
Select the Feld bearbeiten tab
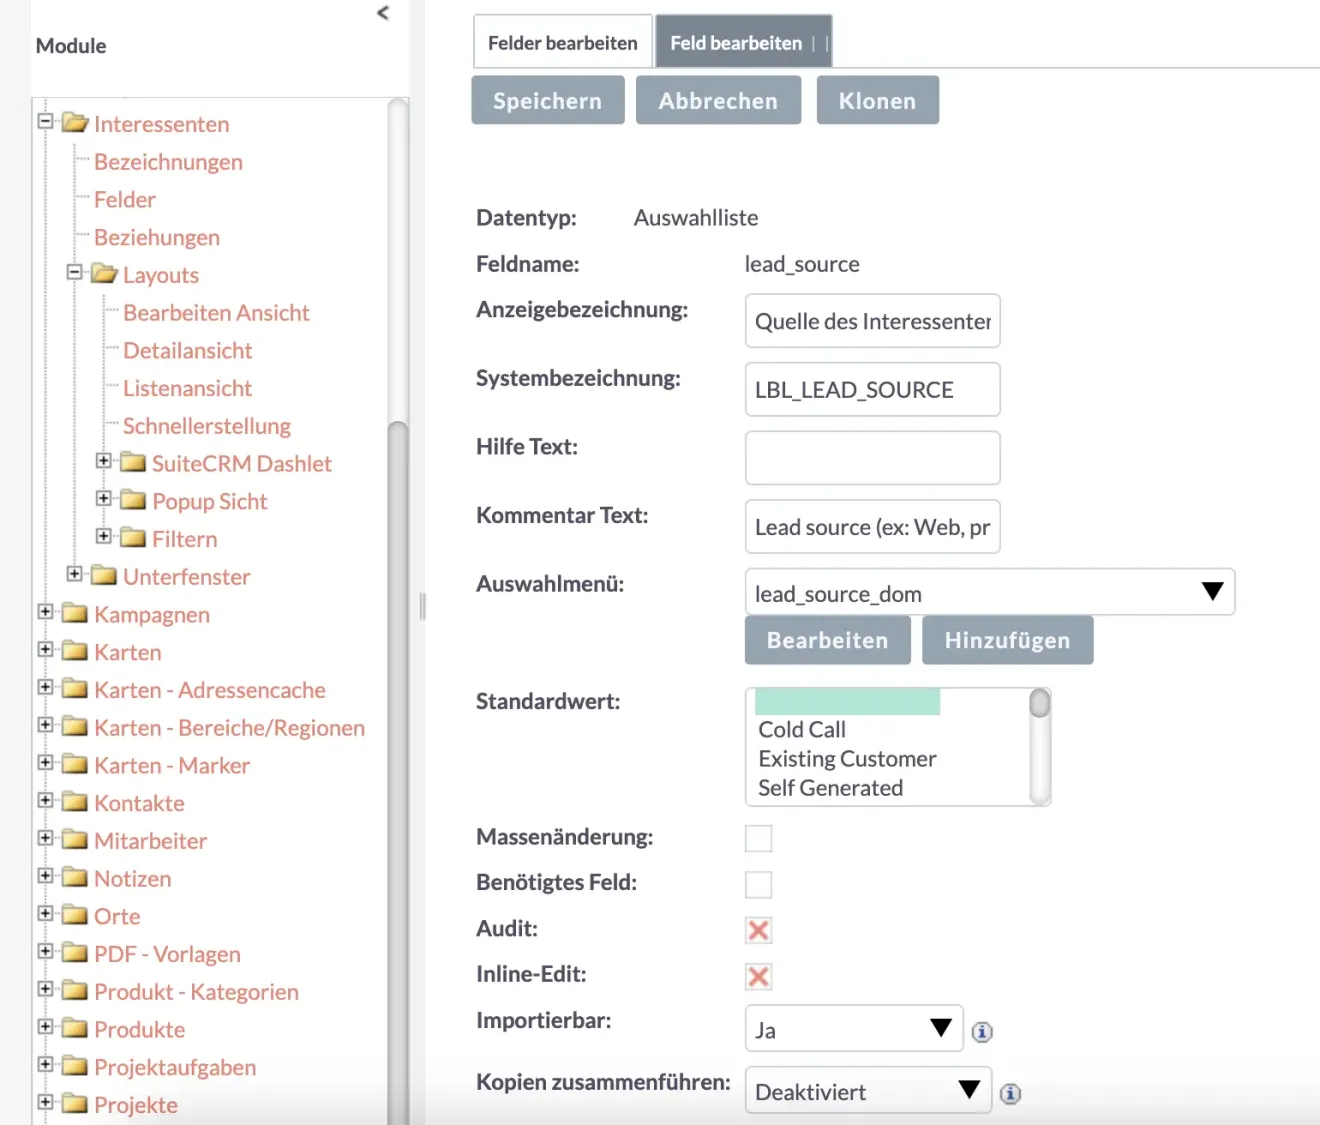pyautogui.click(x=736, y=41)
